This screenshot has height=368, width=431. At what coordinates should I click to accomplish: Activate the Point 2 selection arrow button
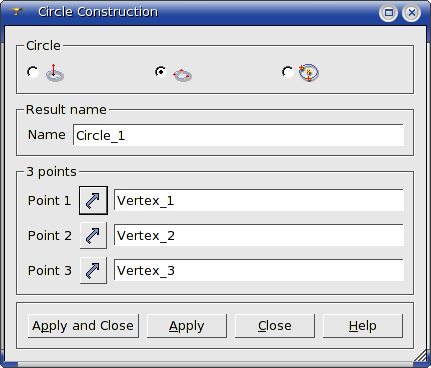coord(93,235)
